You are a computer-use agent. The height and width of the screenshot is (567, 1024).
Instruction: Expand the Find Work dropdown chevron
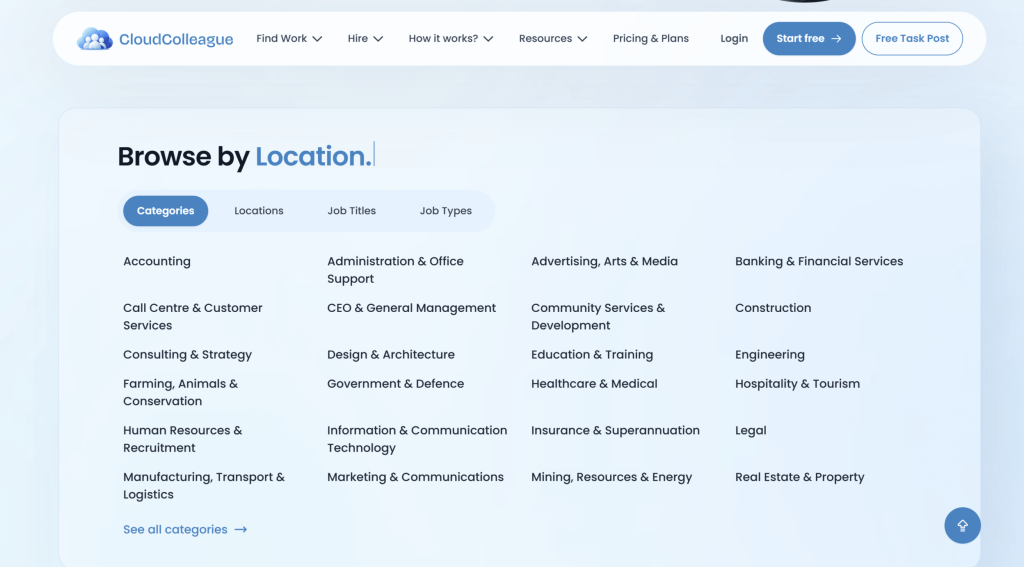[317, 39]
